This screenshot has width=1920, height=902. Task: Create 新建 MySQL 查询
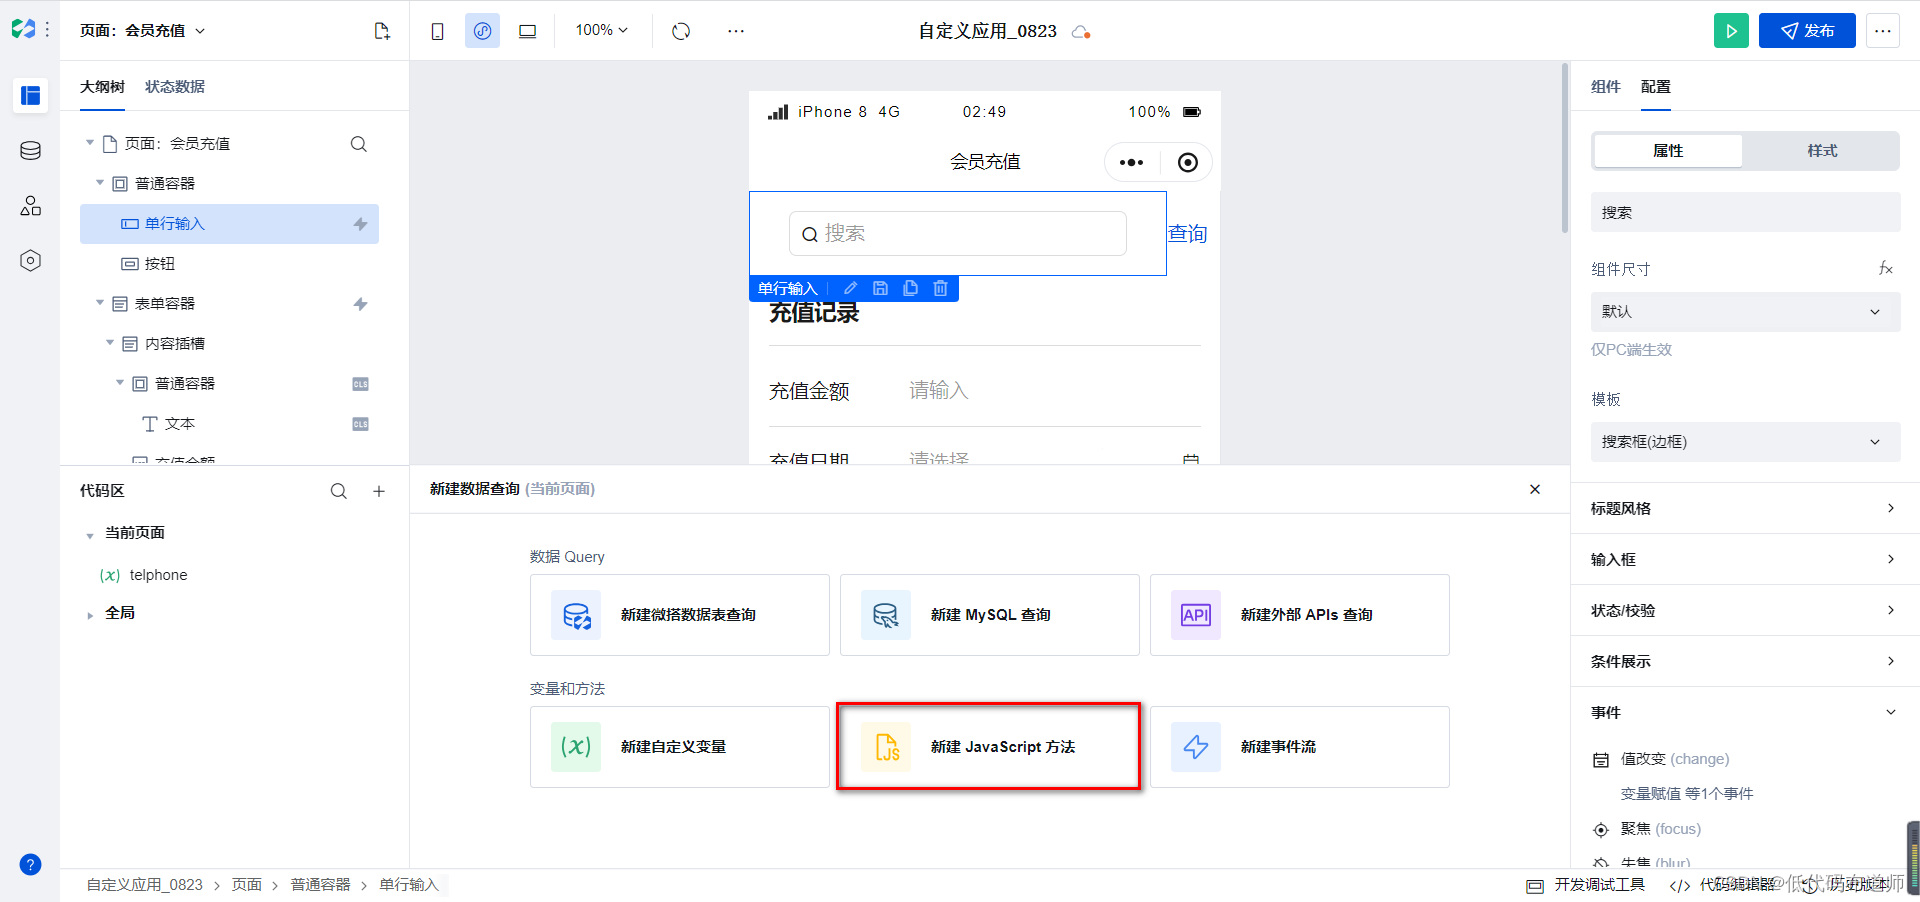pos(990,615)
